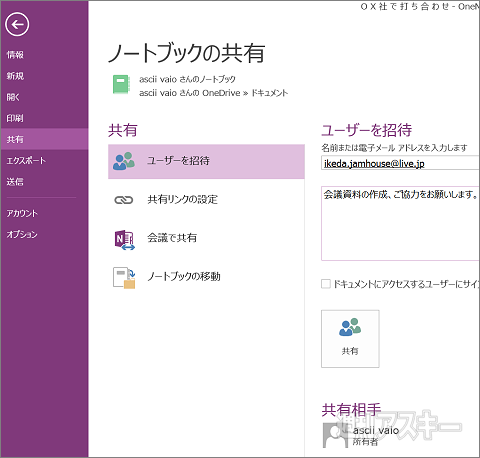This screenshot has height=458, width=480.
Task: Go back using the circled arrow button
Action: coord(17,24)
